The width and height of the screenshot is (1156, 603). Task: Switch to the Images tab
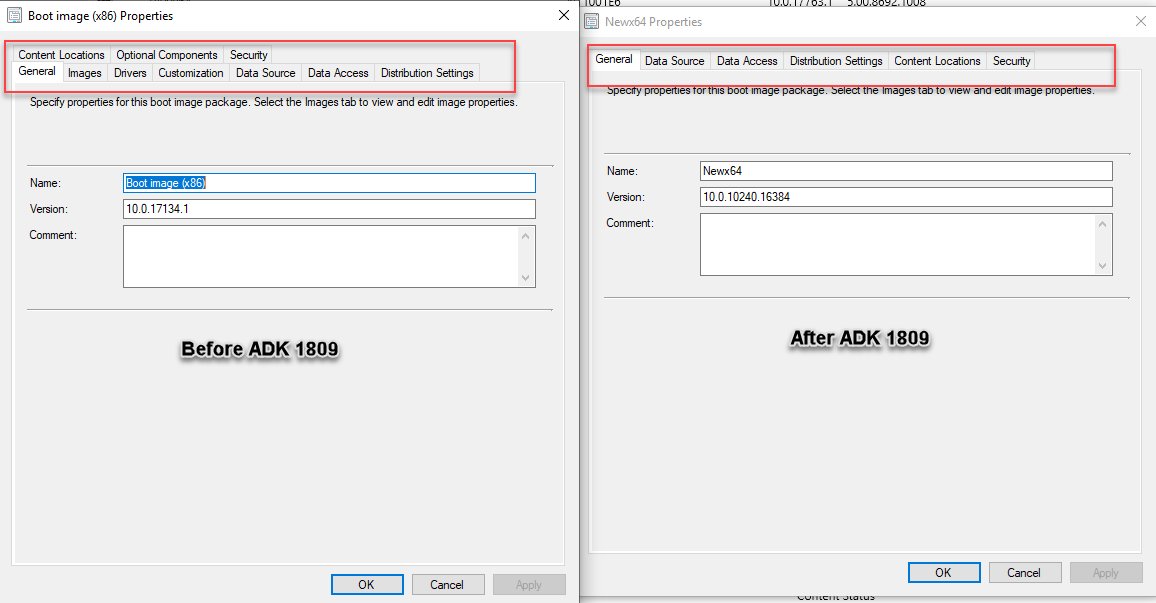pyautogui.click(x=85, y=73)
